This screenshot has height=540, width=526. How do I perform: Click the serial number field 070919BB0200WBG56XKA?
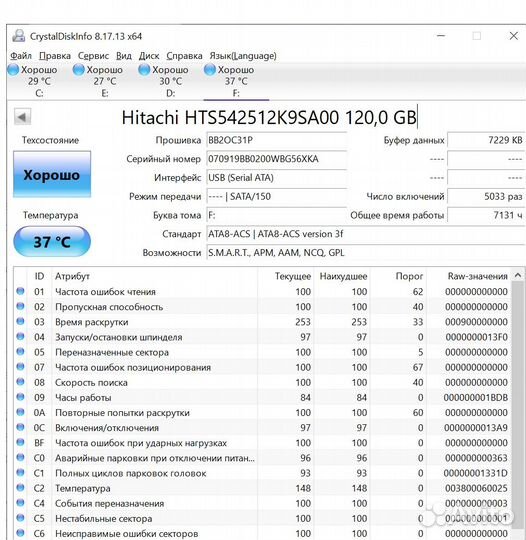(277, 159)
